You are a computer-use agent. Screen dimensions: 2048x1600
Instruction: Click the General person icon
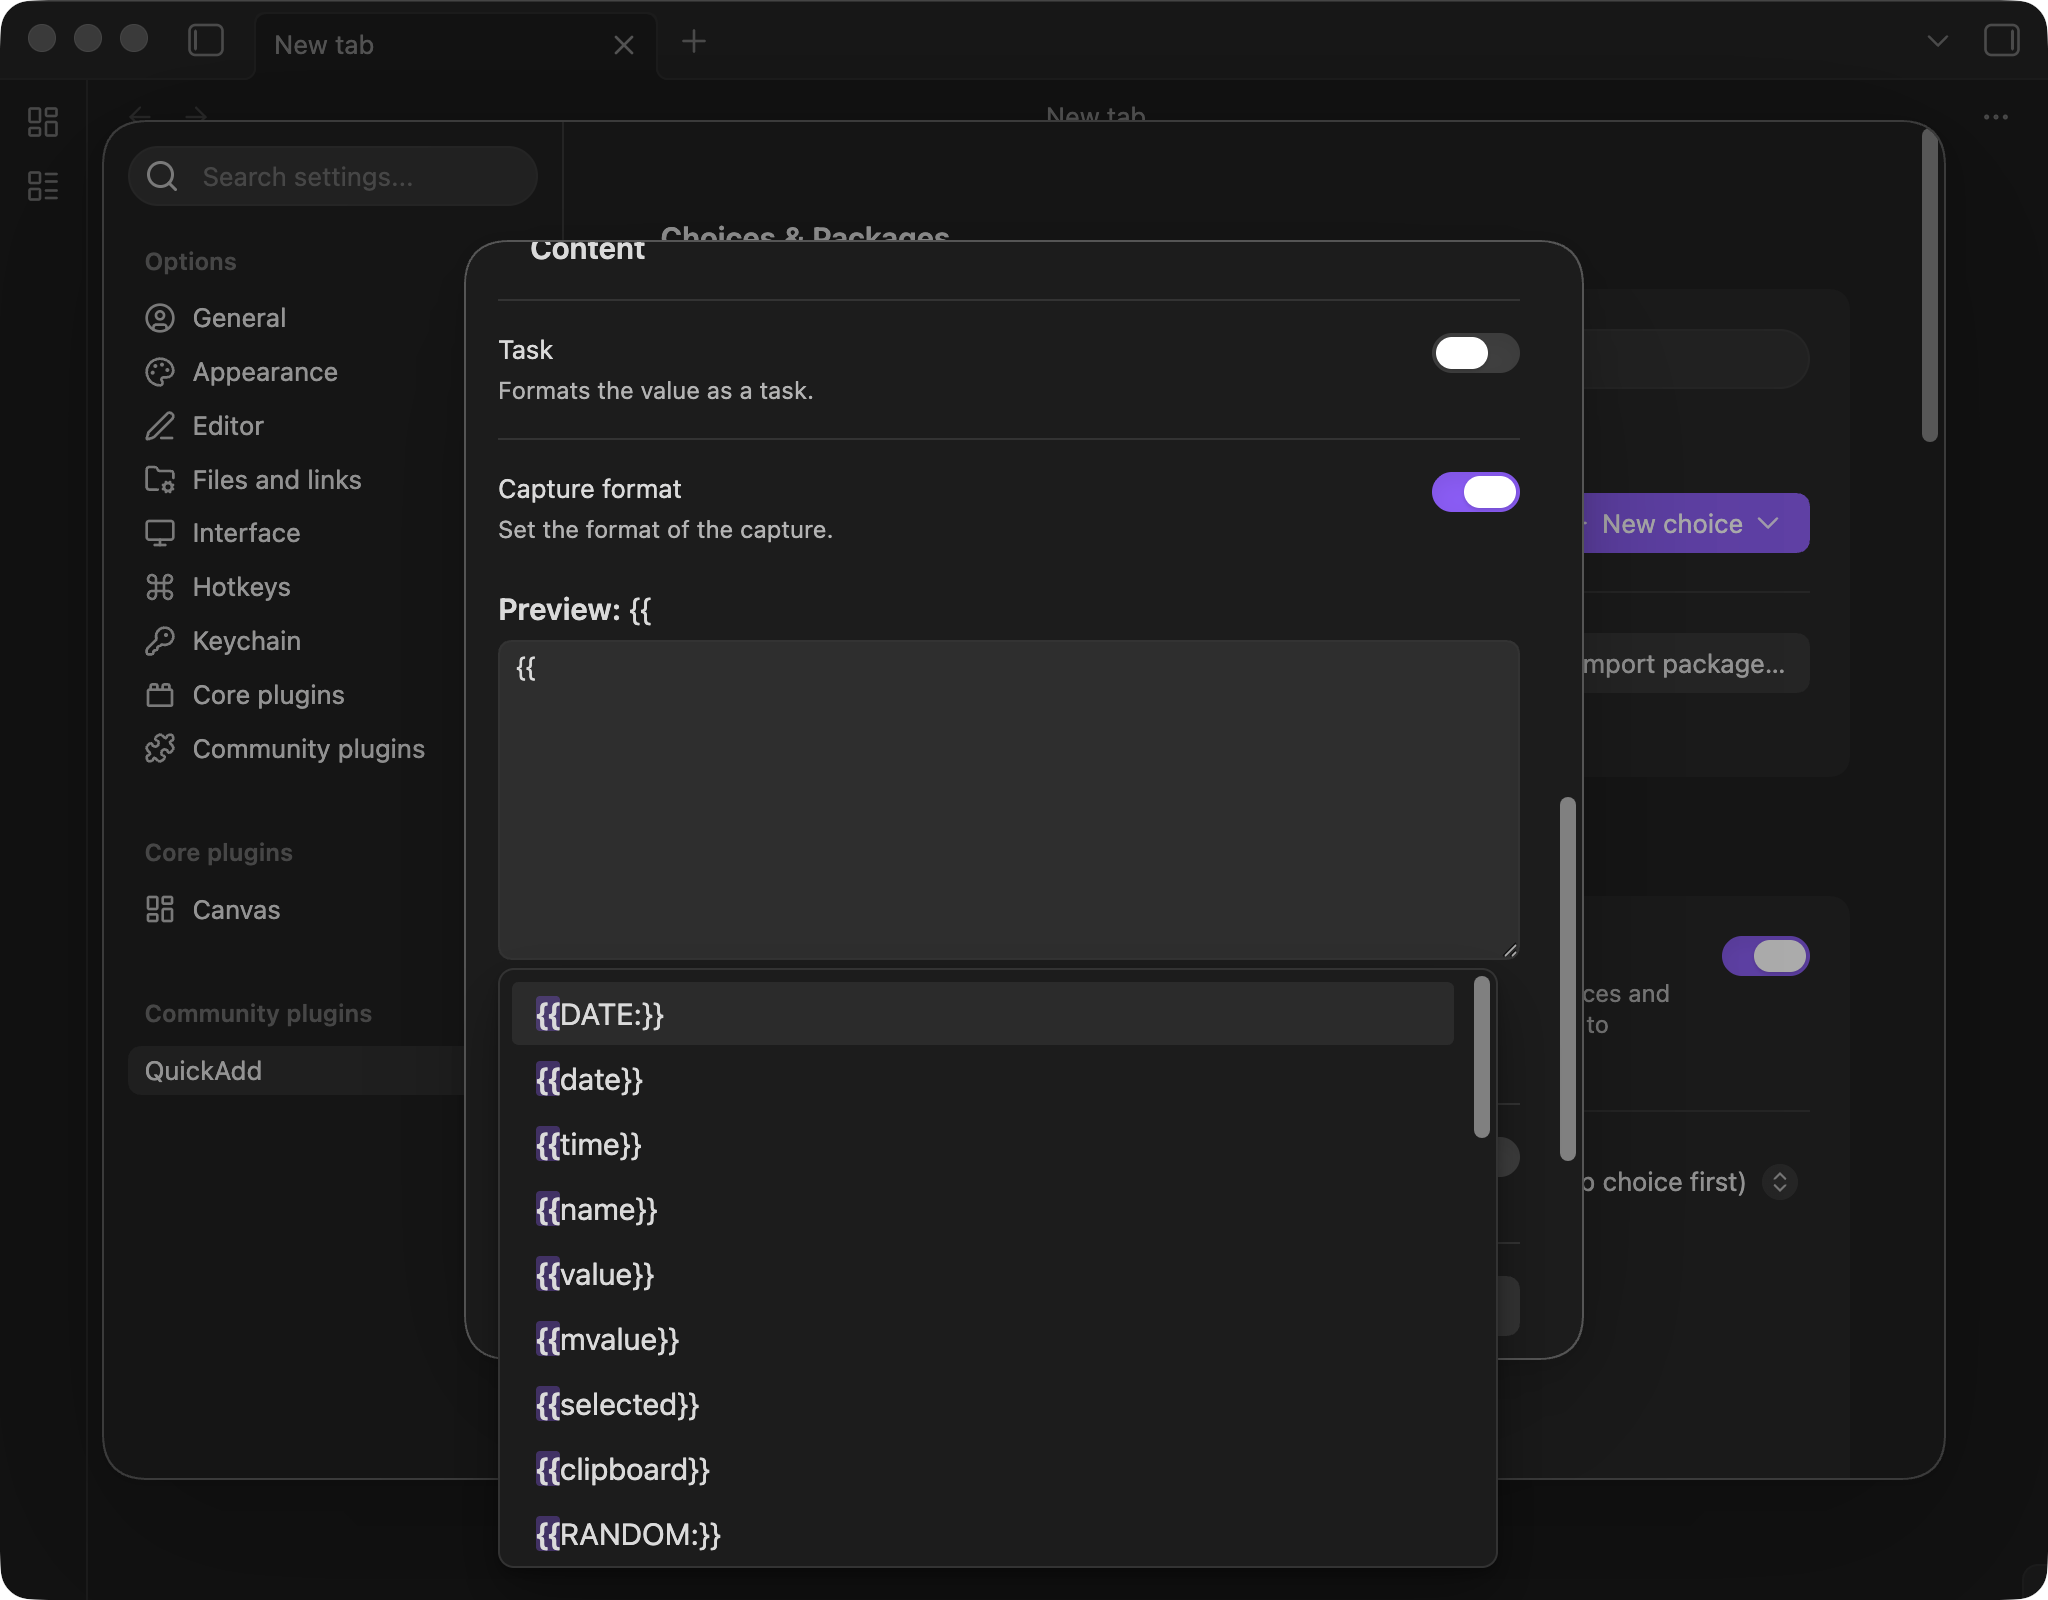pos(160,318)
